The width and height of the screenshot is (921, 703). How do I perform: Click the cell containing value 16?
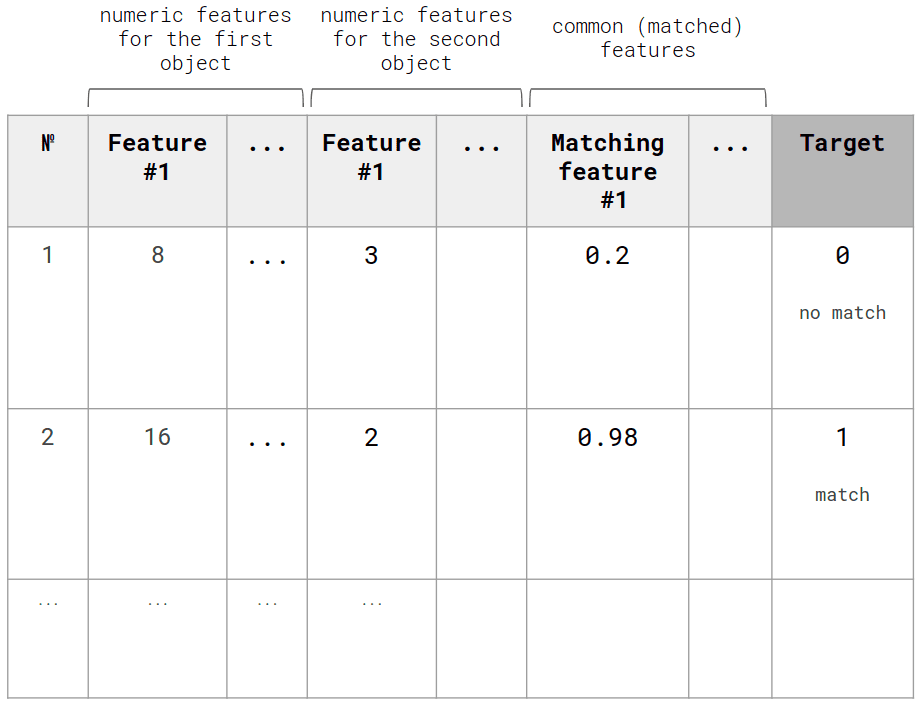157,437
